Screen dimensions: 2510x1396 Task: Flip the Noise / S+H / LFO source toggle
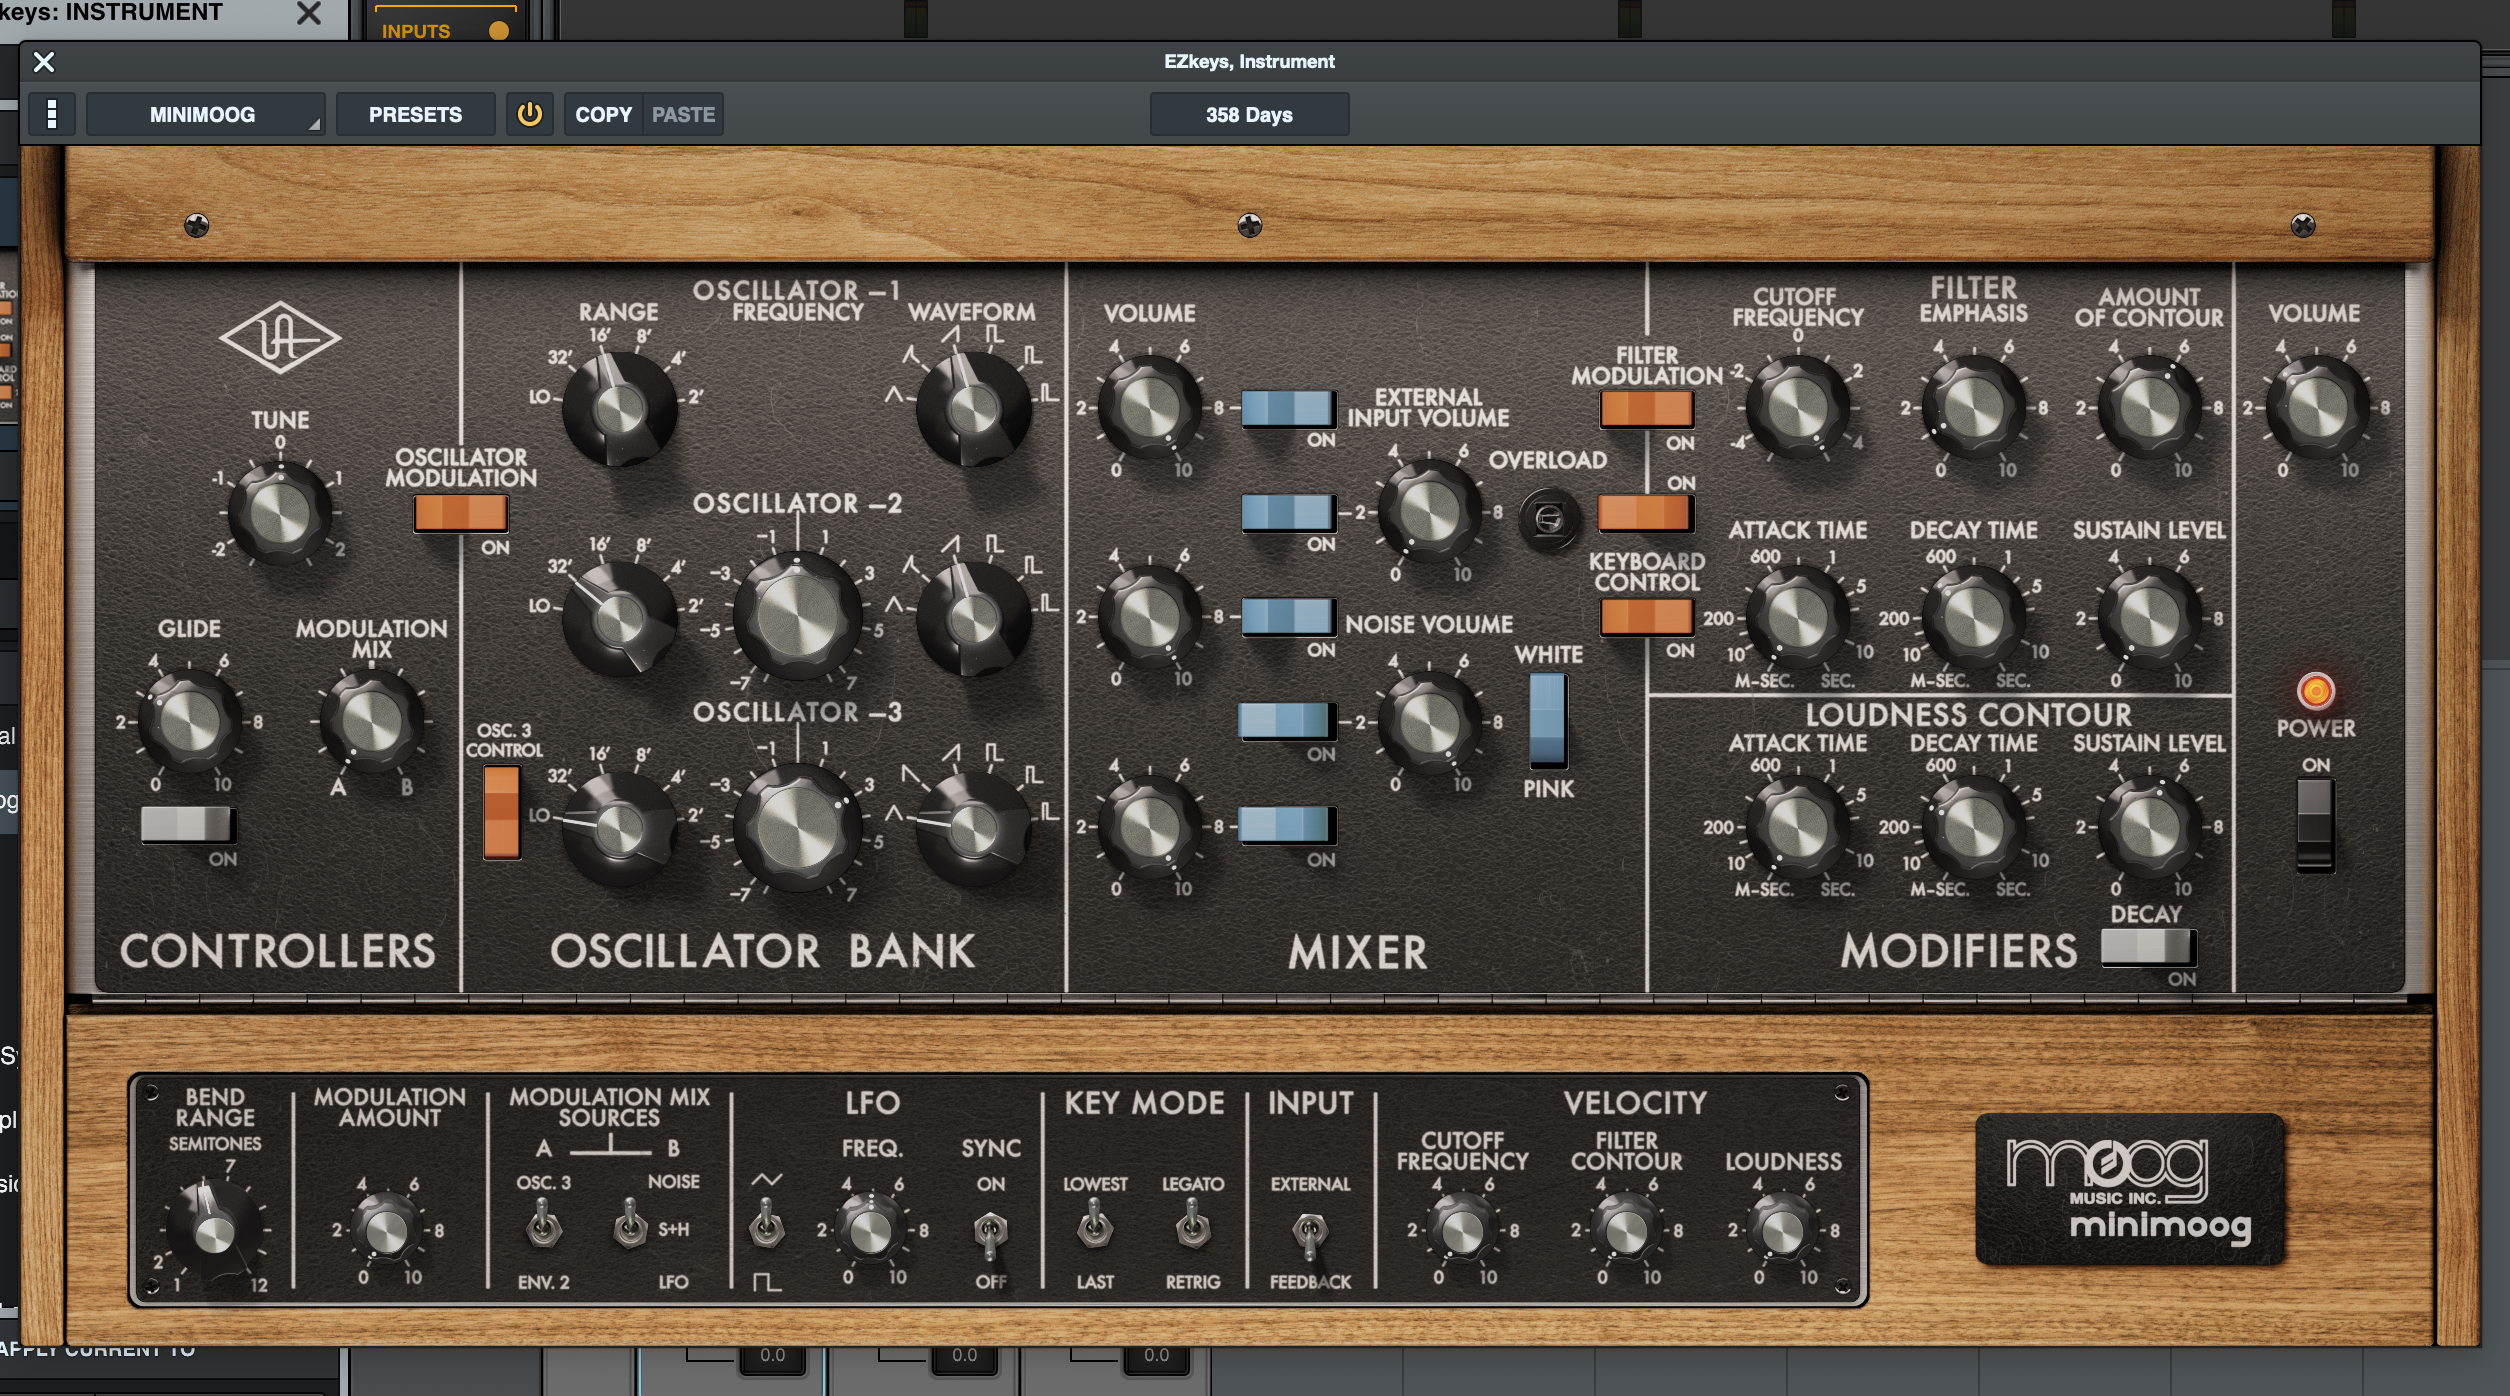630,1226
